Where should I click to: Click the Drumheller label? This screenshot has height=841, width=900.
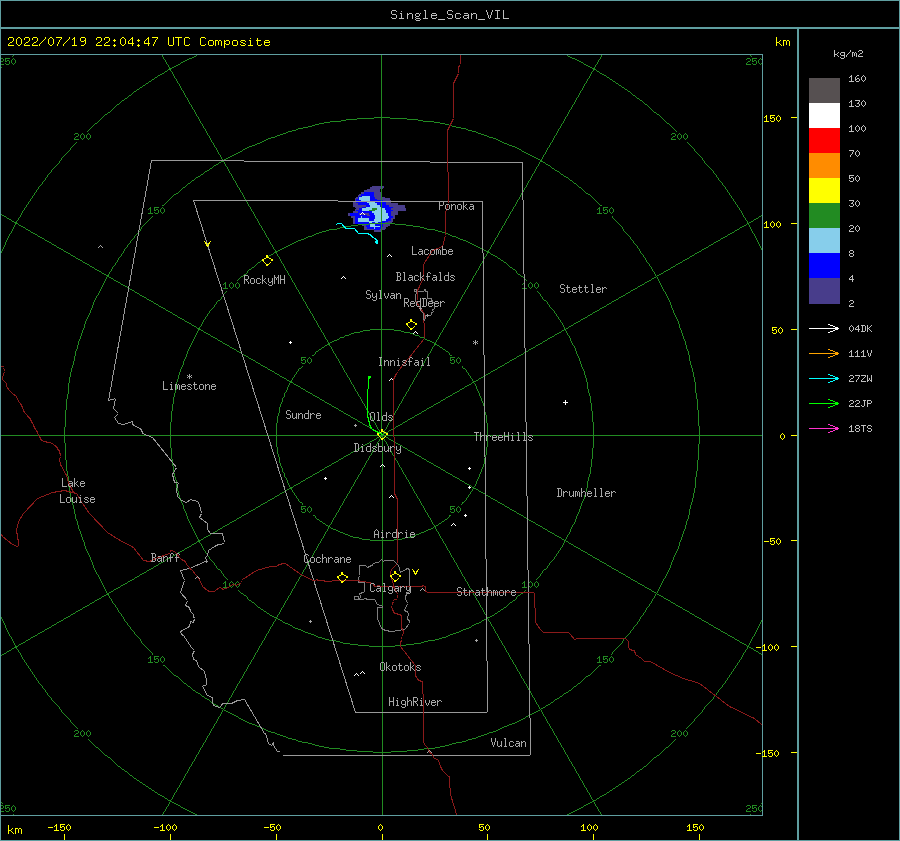586,493
